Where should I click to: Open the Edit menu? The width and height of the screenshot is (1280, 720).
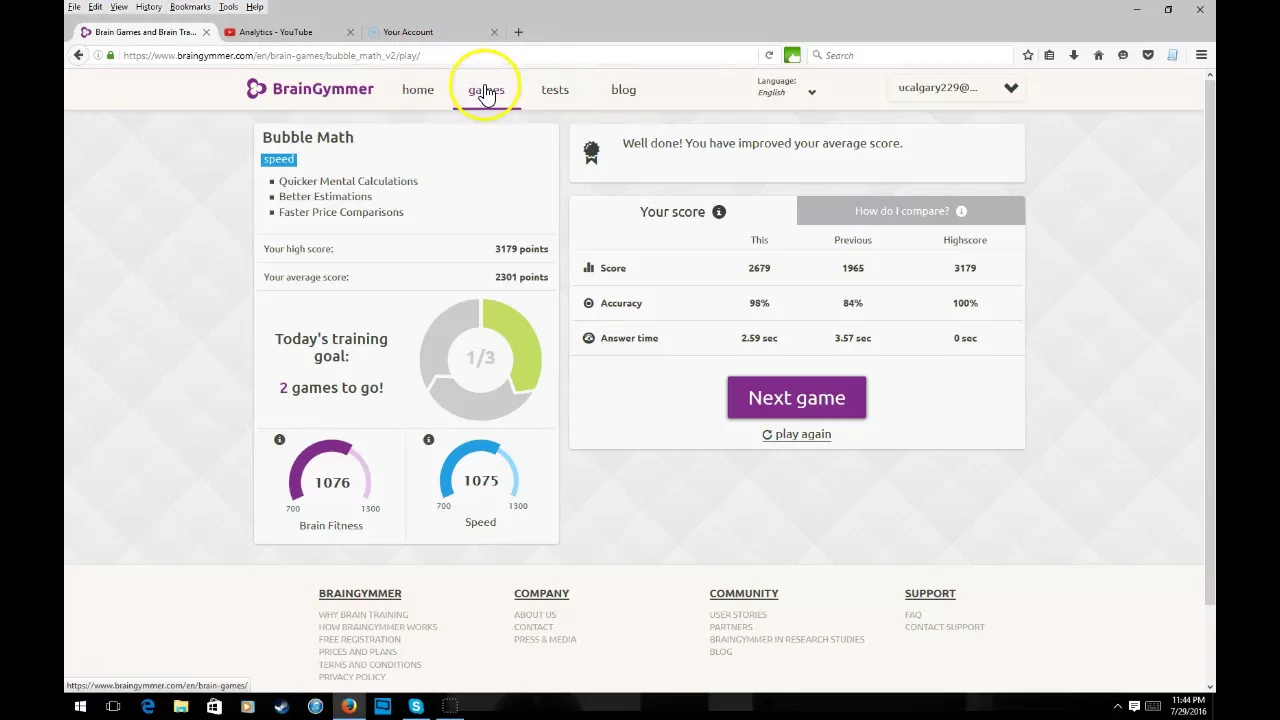(95, 7)
